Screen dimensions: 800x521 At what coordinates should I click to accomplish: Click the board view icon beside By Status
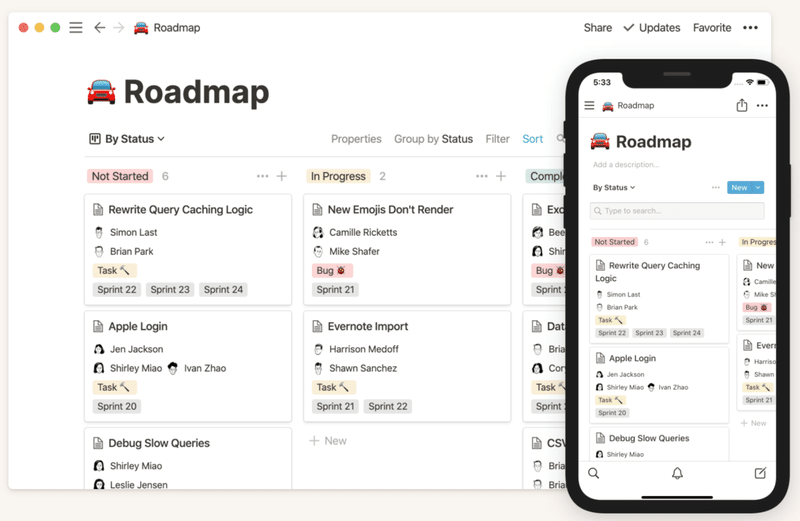[95, 139]
